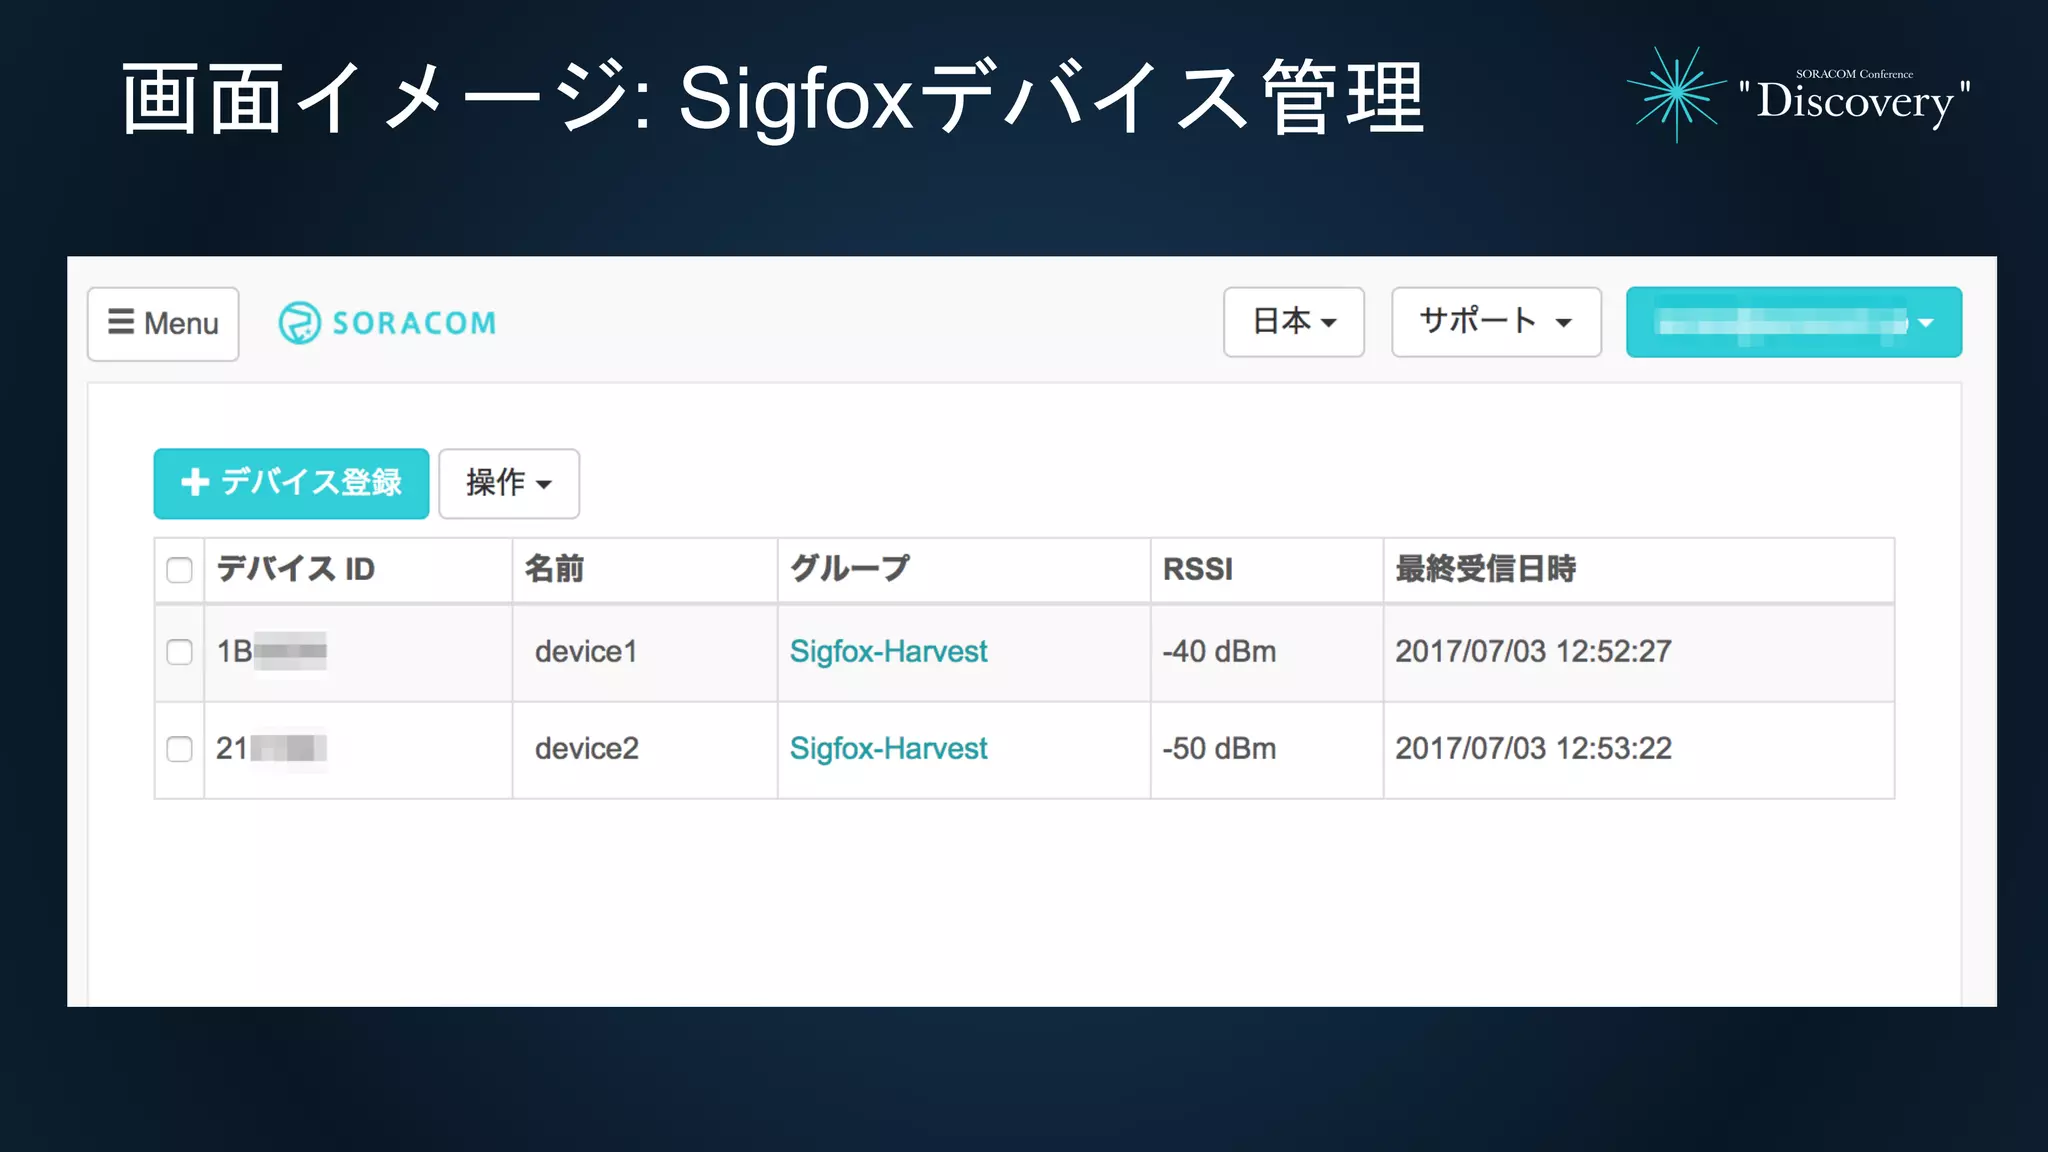Click the -50 dBm RSSI value
Screen dimensions: 2048x1152
click(1219, 749)
